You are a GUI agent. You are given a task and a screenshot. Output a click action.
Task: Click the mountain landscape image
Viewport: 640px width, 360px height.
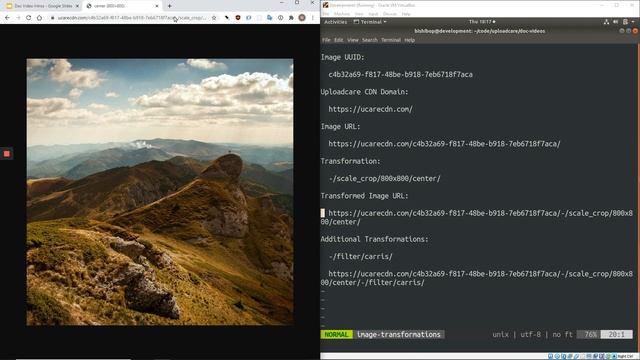click(x=160, y=192)
